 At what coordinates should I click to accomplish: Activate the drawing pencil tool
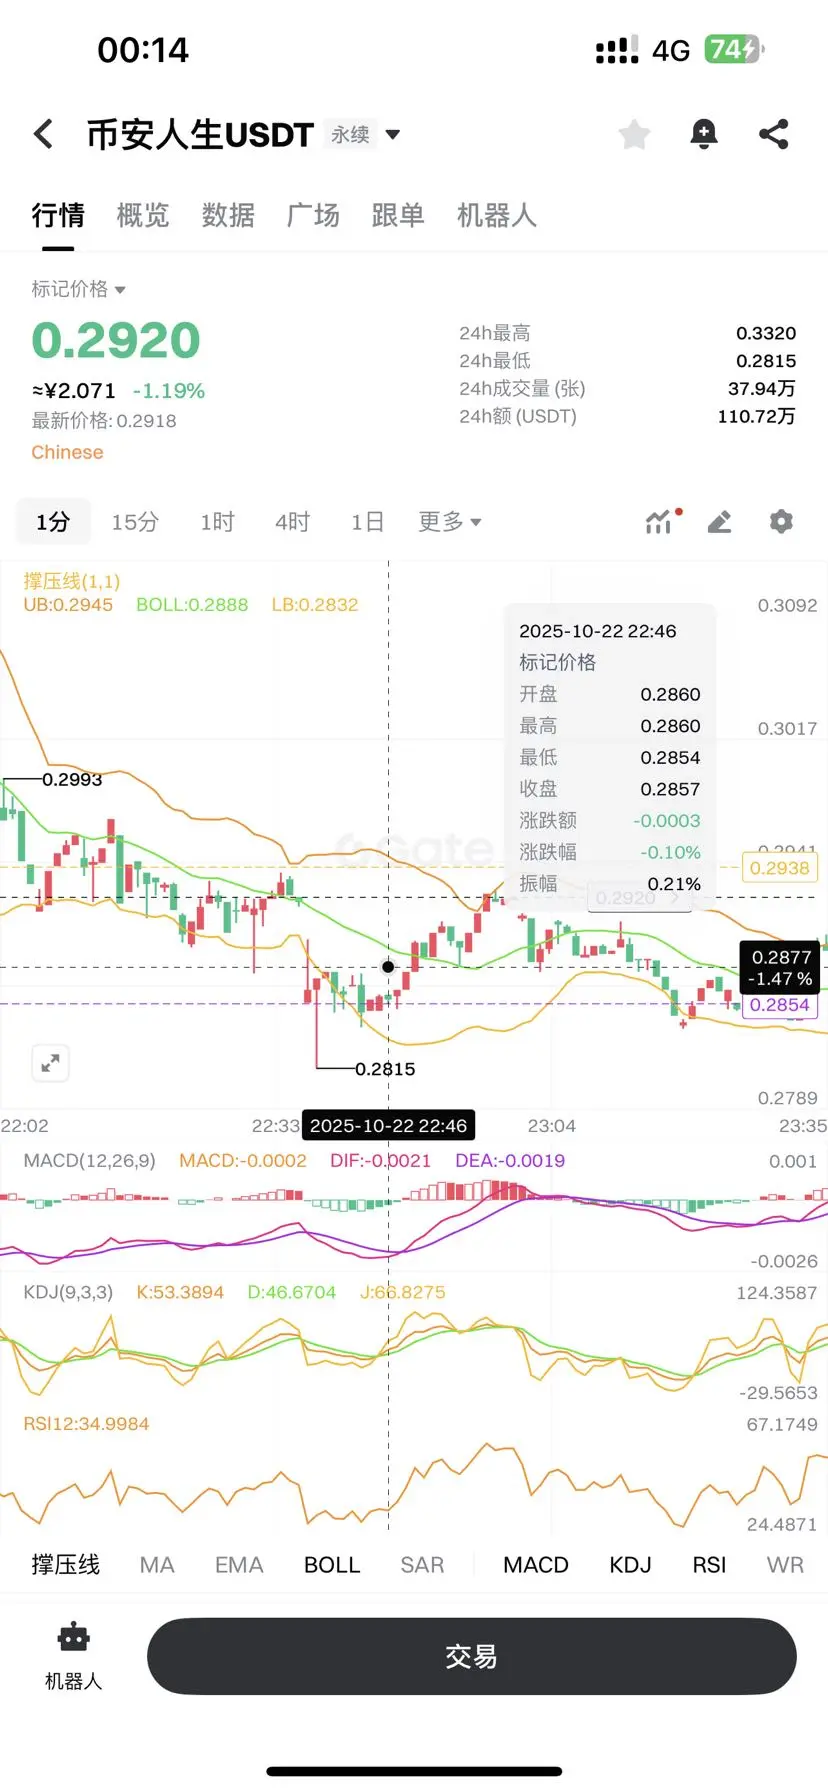coord(719,521)
